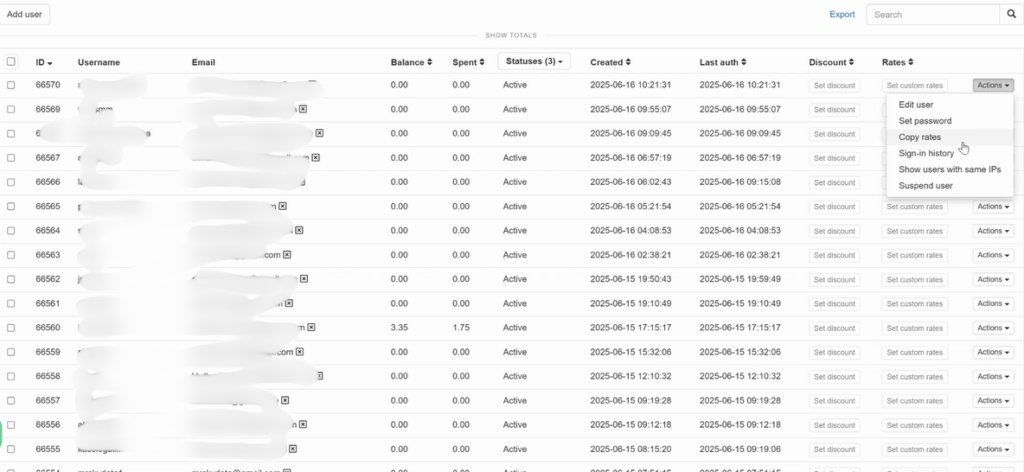Viewport: 1024px width, 472px height.
Task: Sort by Spent column arrows
Action: coord(479,62)
